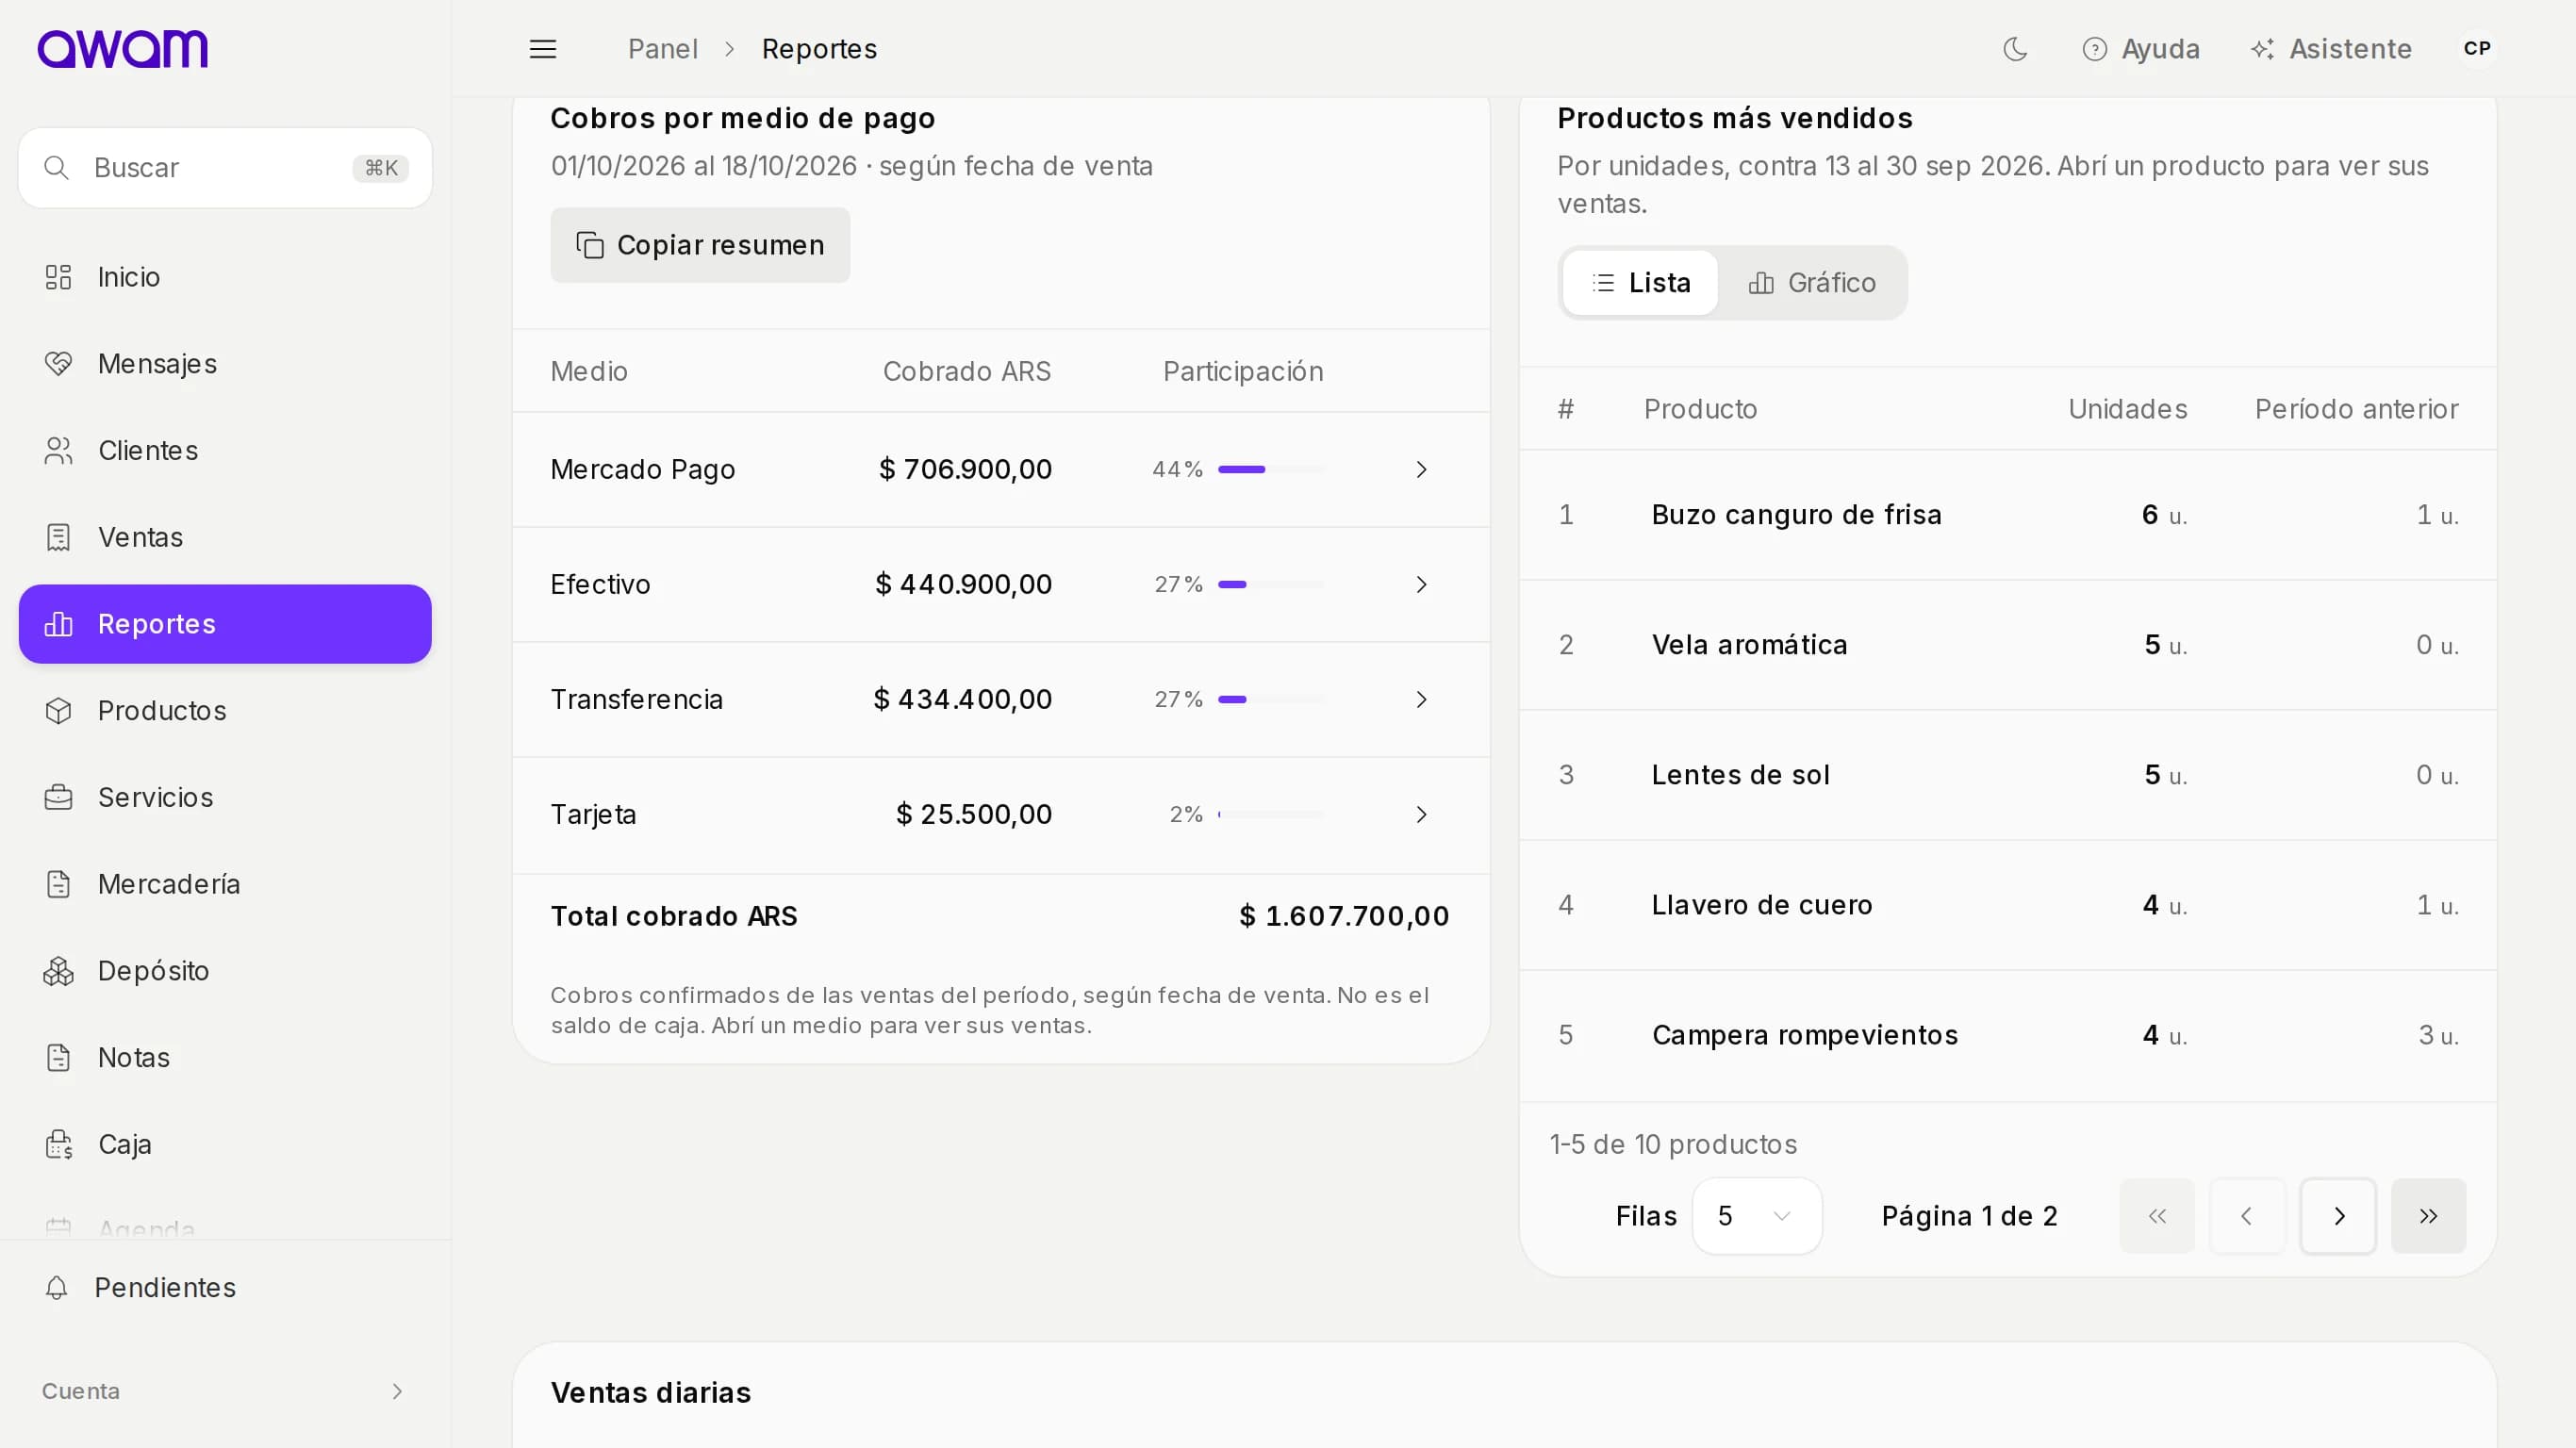
Task: Open Tarjeta row chevron
Action: pyautogui.click(x=1421, y=814)
